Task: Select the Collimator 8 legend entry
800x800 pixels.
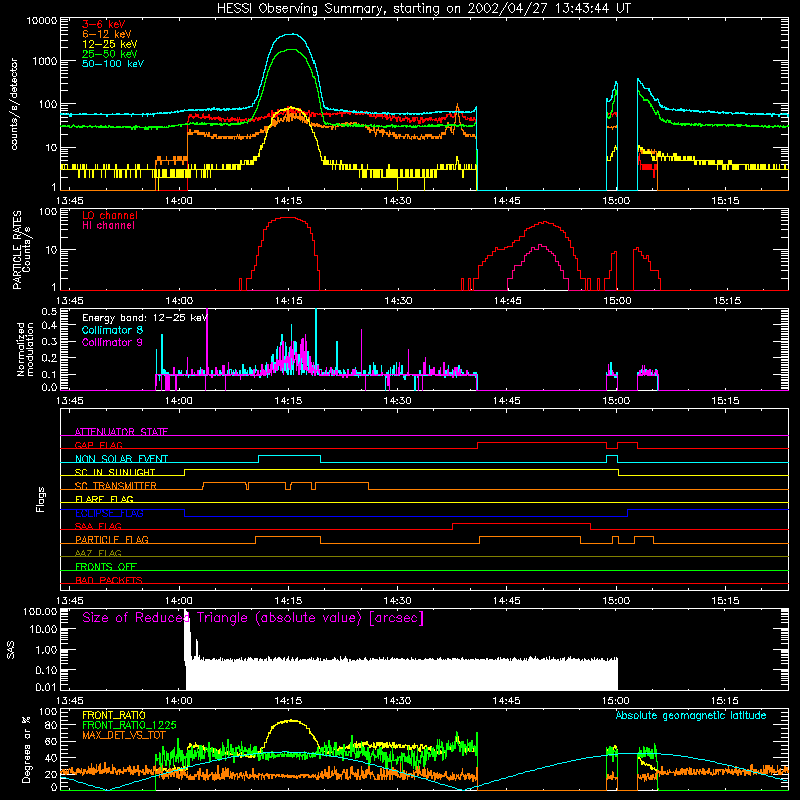Action: [x=112, y=330]
